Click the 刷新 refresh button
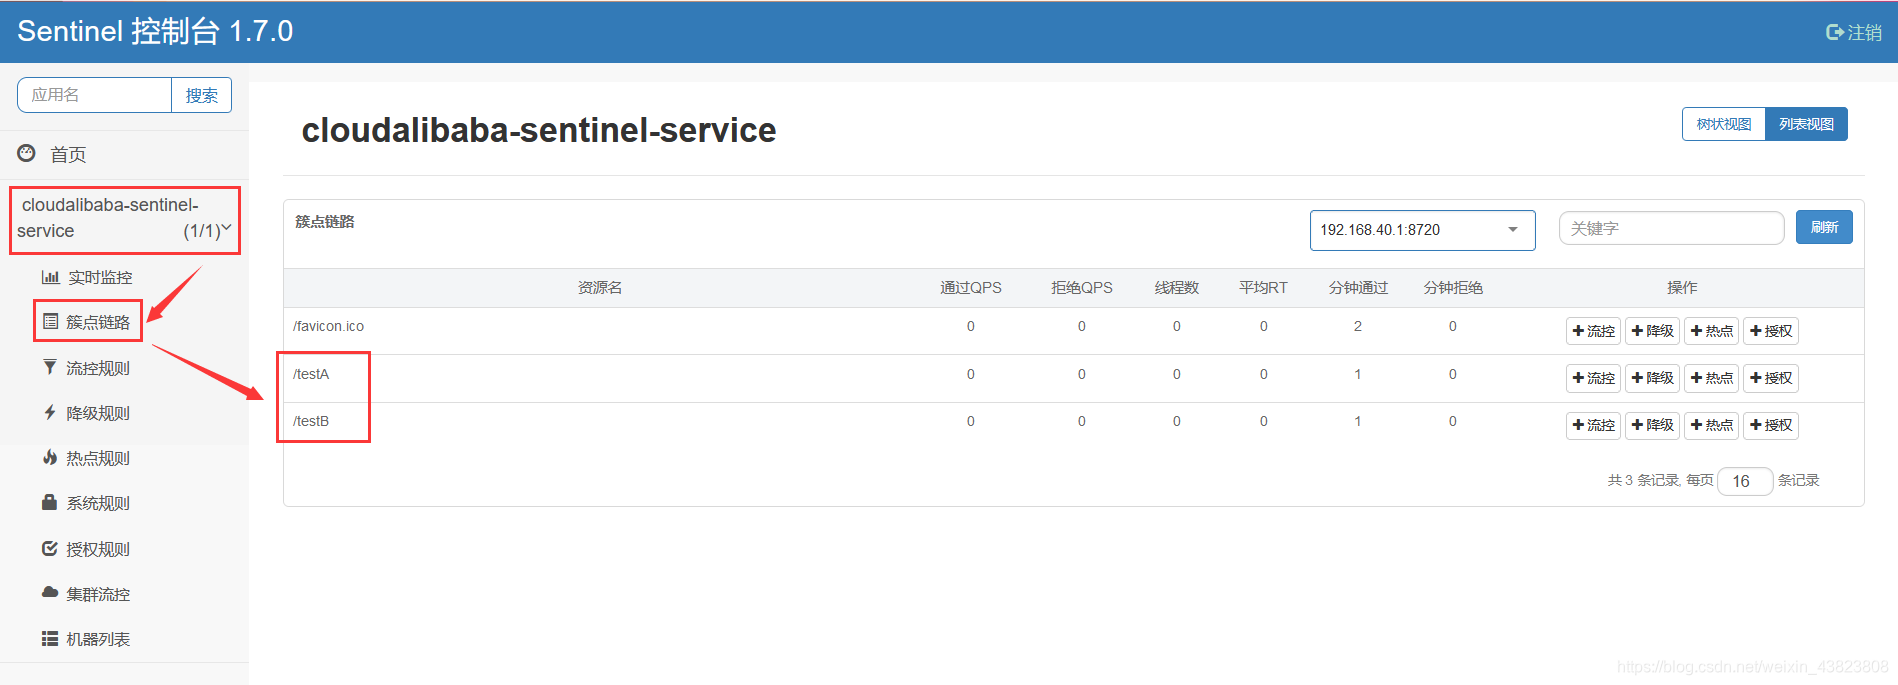1898x685 pixels. tap(1824, 227)
